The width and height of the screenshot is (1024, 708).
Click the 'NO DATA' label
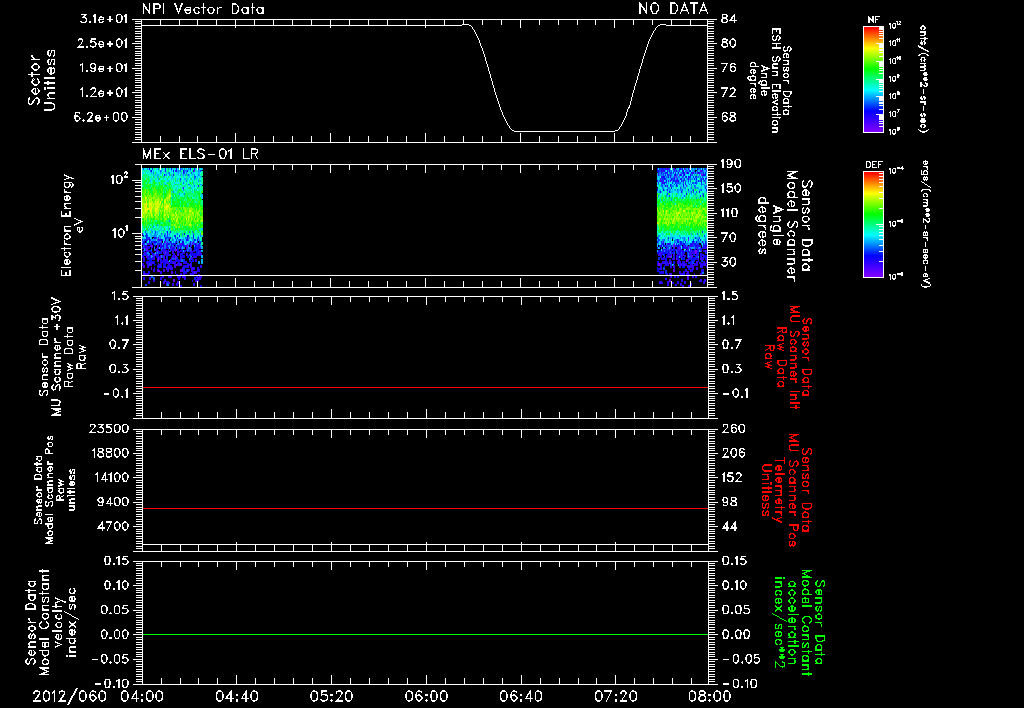673,9
